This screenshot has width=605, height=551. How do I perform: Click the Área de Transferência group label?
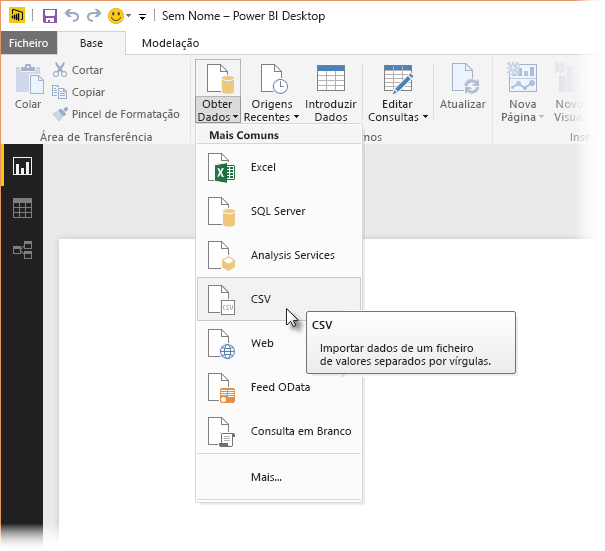point(96,137)
